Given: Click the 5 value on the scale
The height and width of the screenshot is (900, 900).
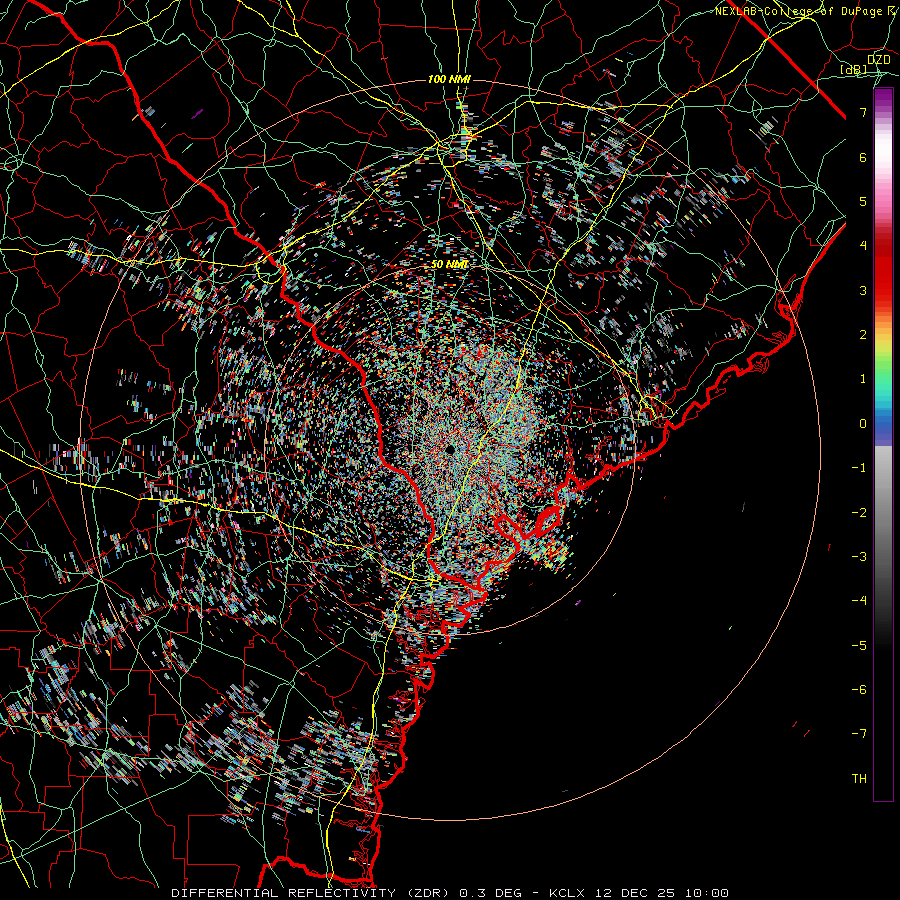Looking at the screenshot, I should [863, 201].
